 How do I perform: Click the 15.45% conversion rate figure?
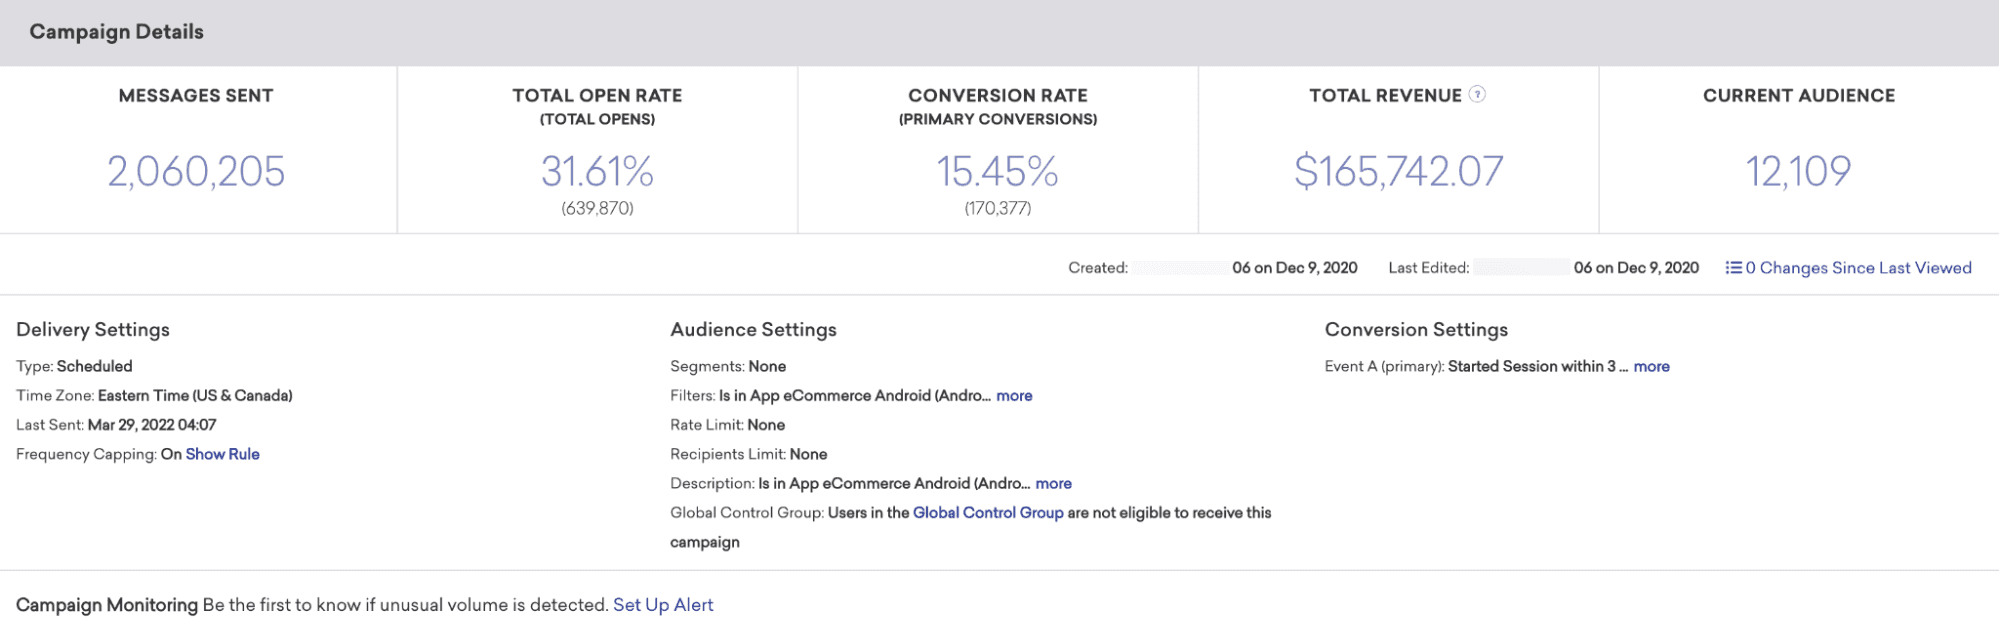[x=997, y=172]
